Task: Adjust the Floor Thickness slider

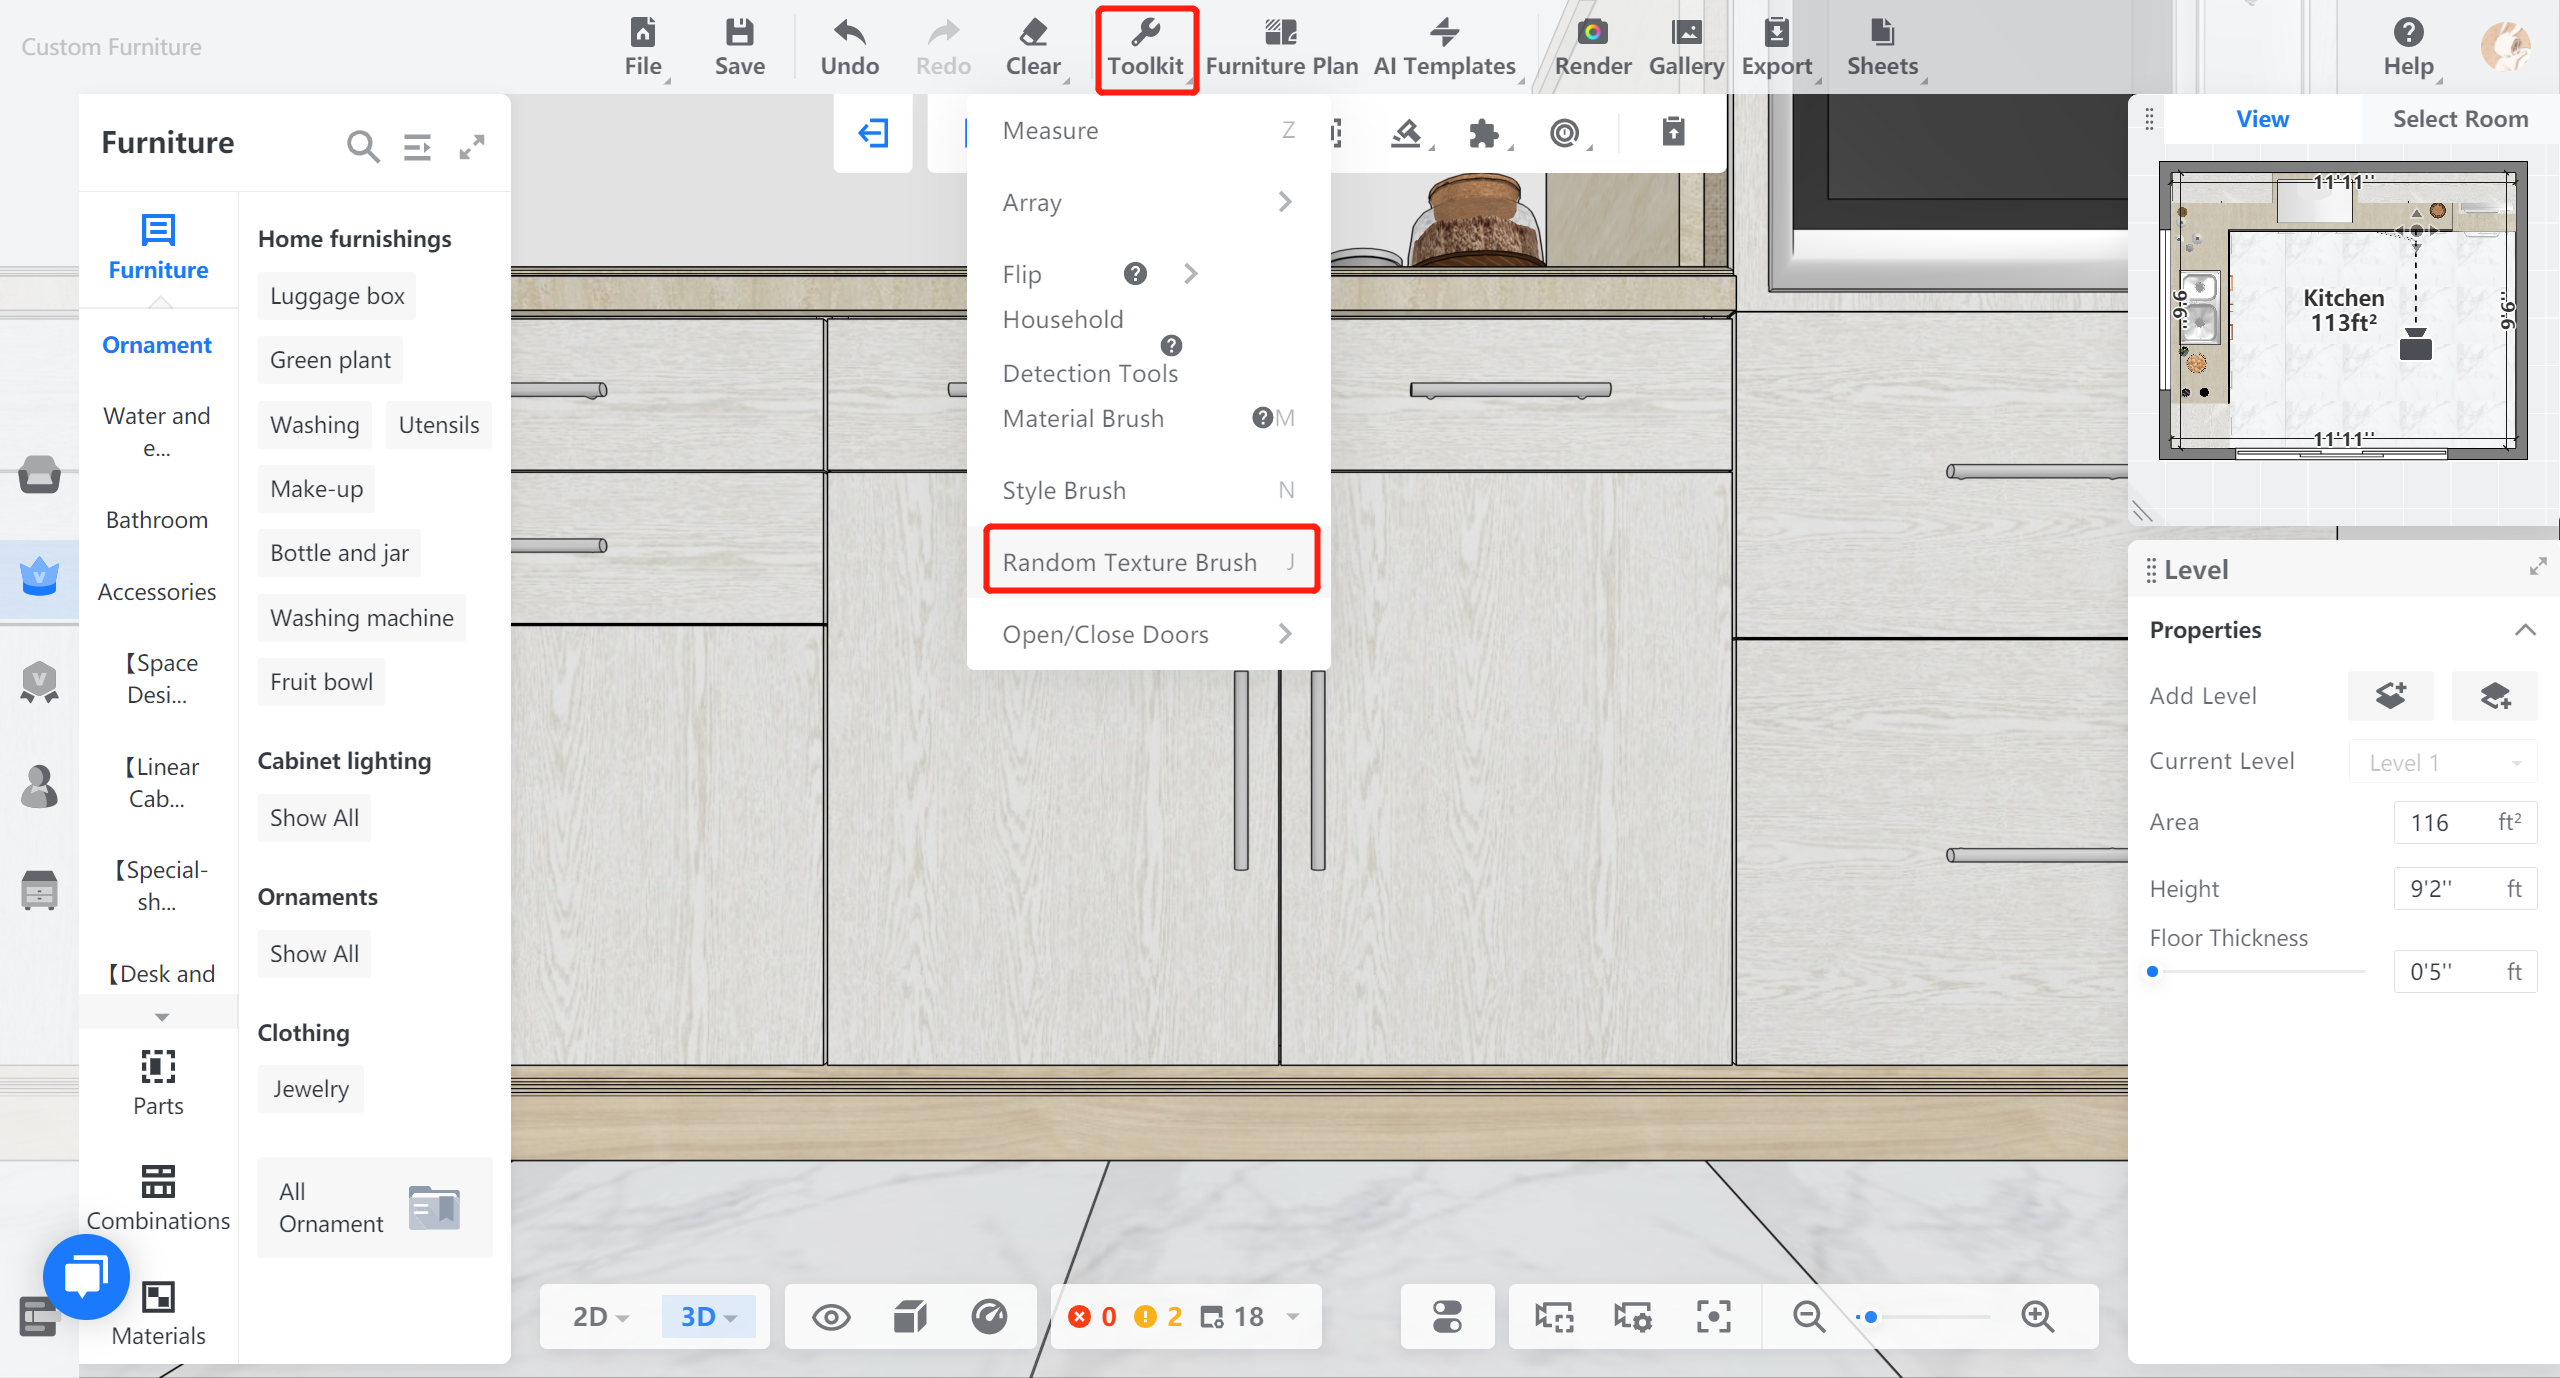Action: (x=2153, y=971)
